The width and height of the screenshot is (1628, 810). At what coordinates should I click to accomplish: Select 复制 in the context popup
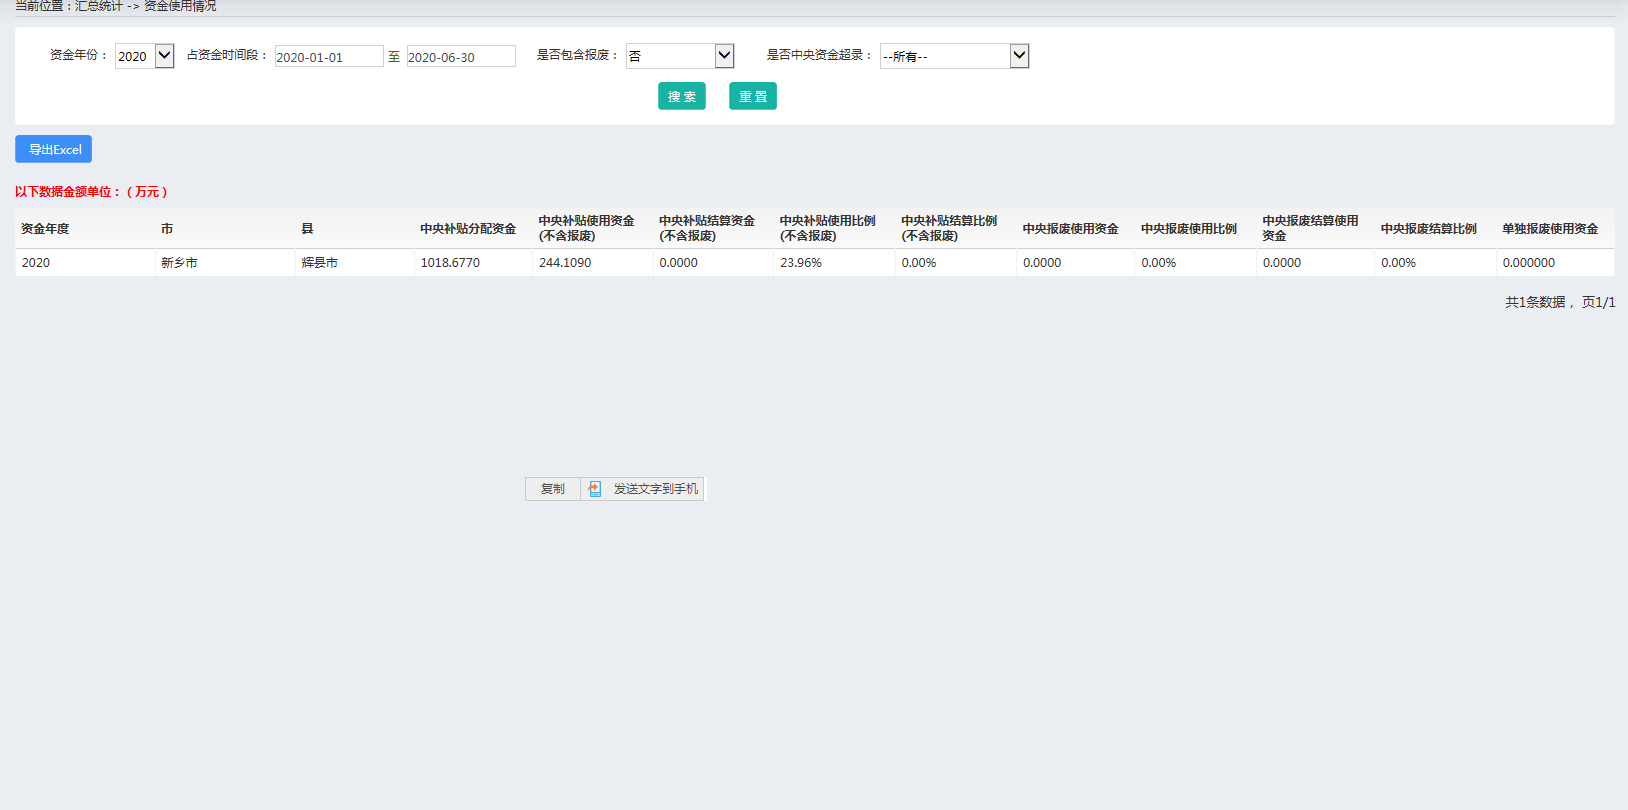(x=553, y=489)
